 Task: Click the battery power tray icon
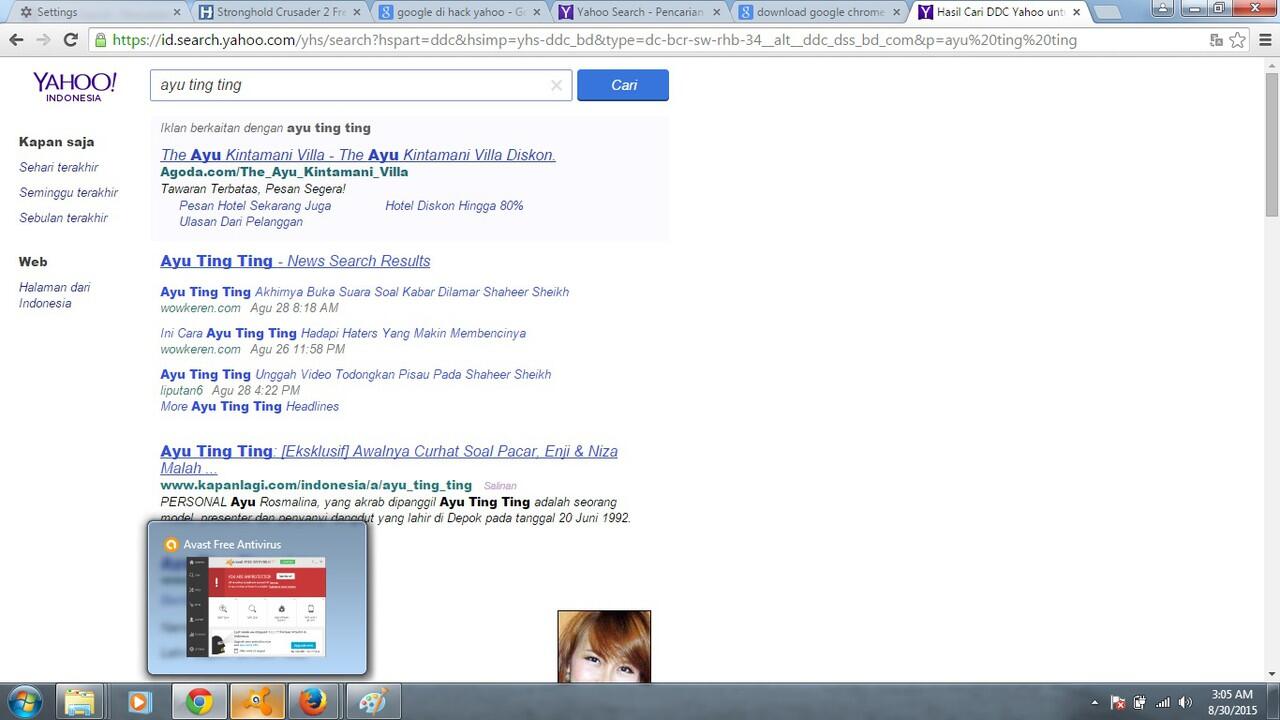tap(1140, 703)
